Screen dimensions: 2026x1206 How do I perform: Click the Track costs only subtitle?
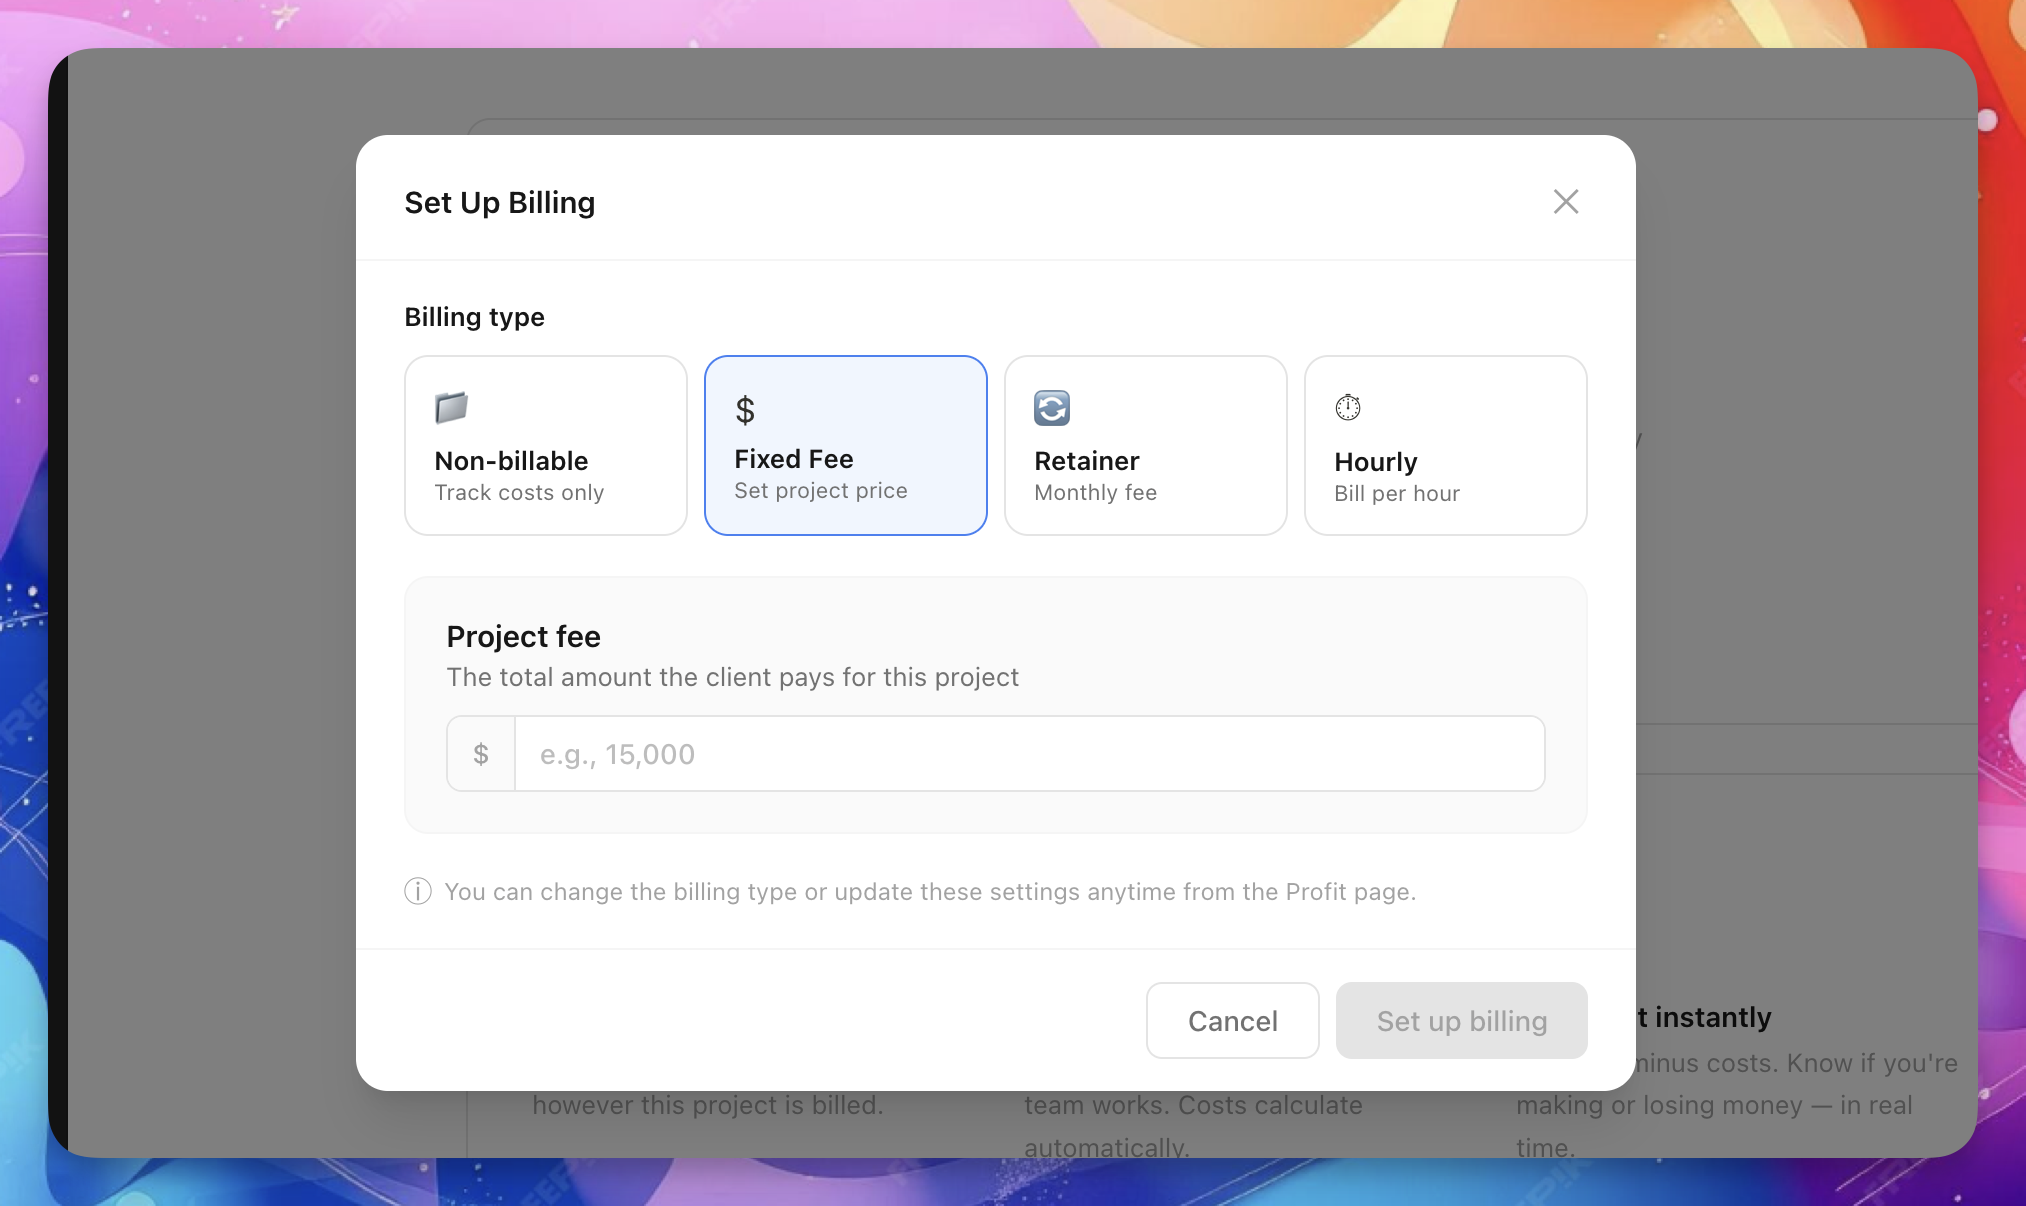point(519,493)
